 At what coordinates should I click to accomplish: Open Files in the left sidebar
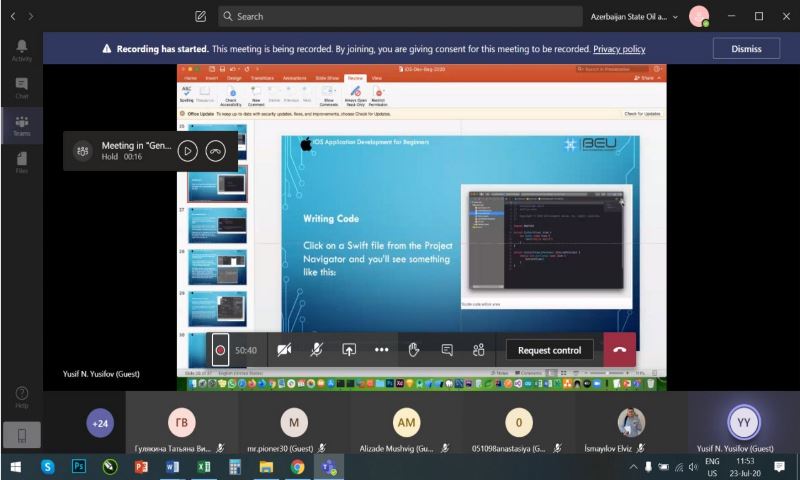[x=22, y=163]
